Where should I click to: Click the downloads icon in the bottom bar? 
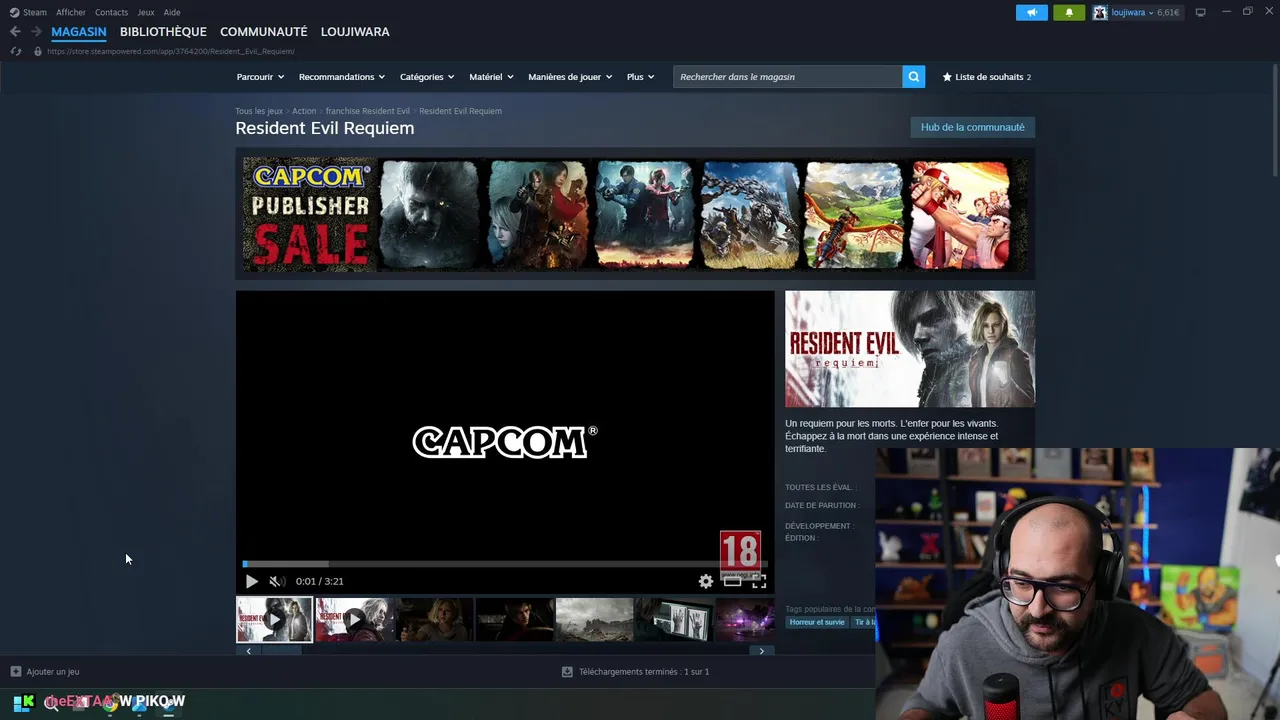[567, 672]
